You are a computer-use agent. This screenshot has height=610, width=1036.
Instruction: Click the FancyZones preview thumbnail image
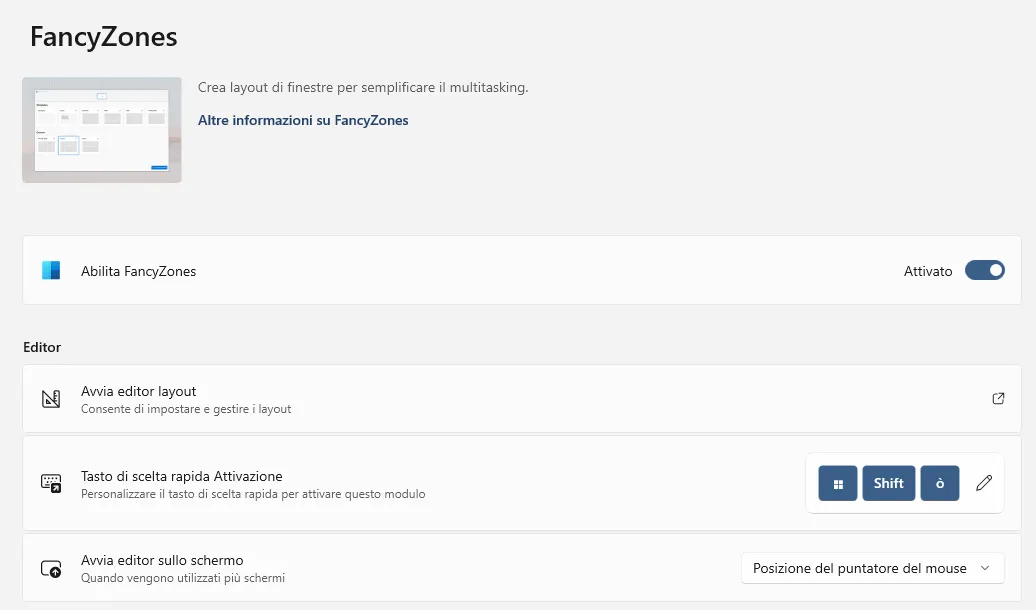click(102, 130)
